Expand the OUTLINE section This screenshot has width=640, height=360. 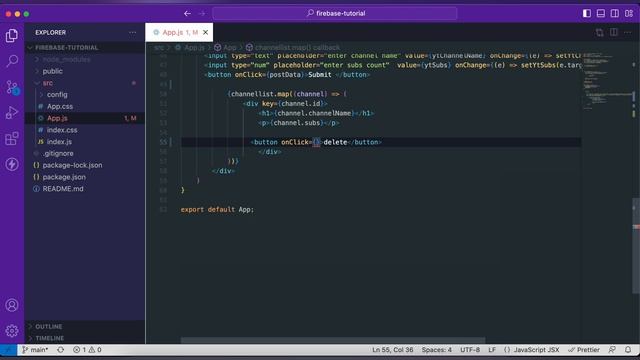coord(85,327)
